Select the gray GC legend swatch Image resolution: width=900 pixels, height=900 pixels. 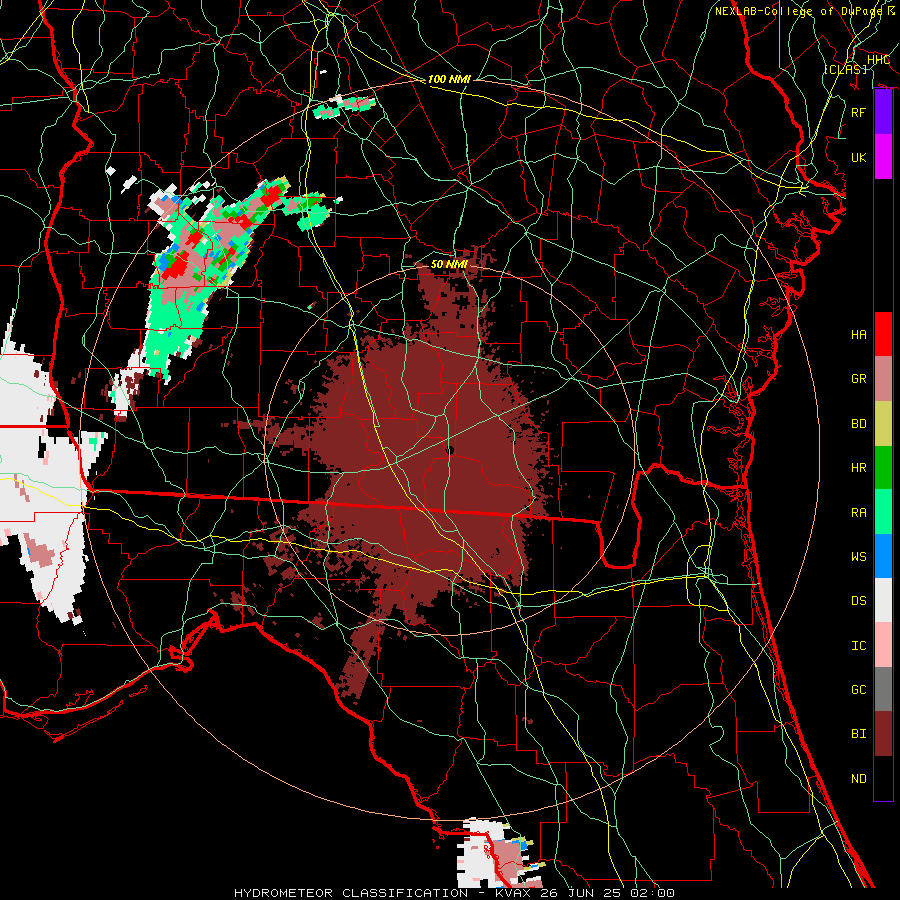[883, 689]
